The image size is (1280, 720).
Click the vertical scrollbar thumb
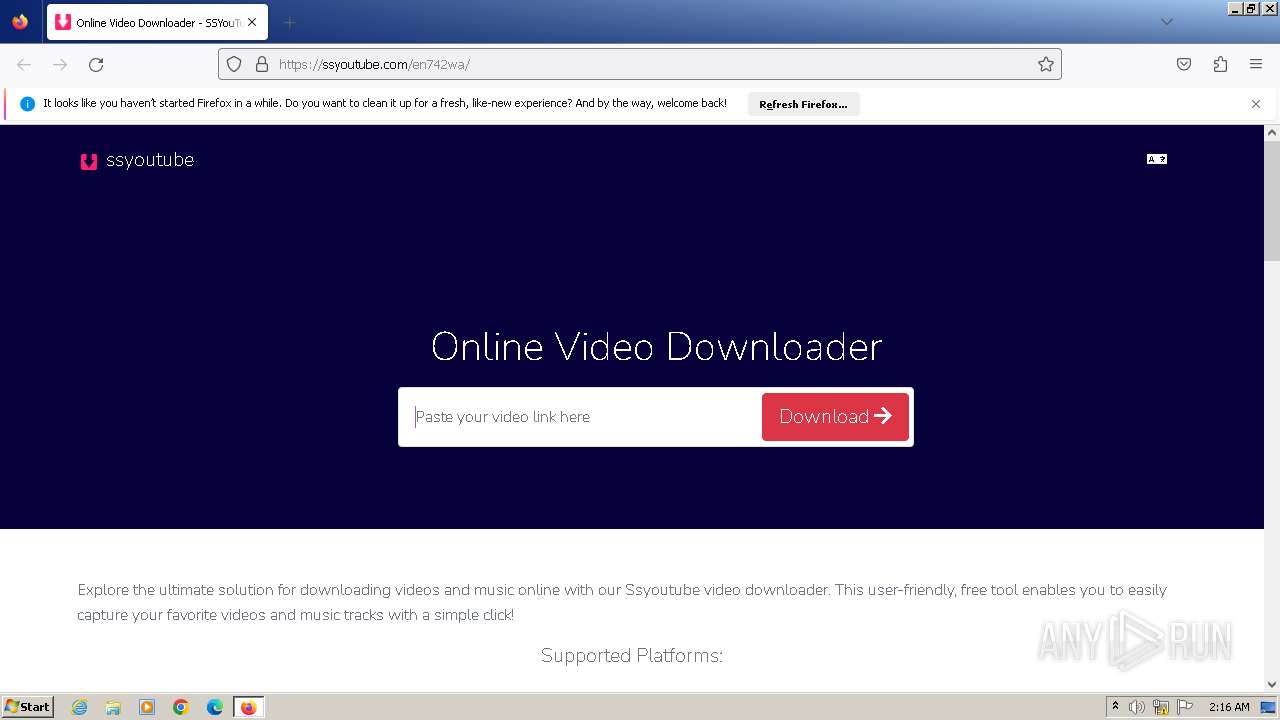[1272, 200]
